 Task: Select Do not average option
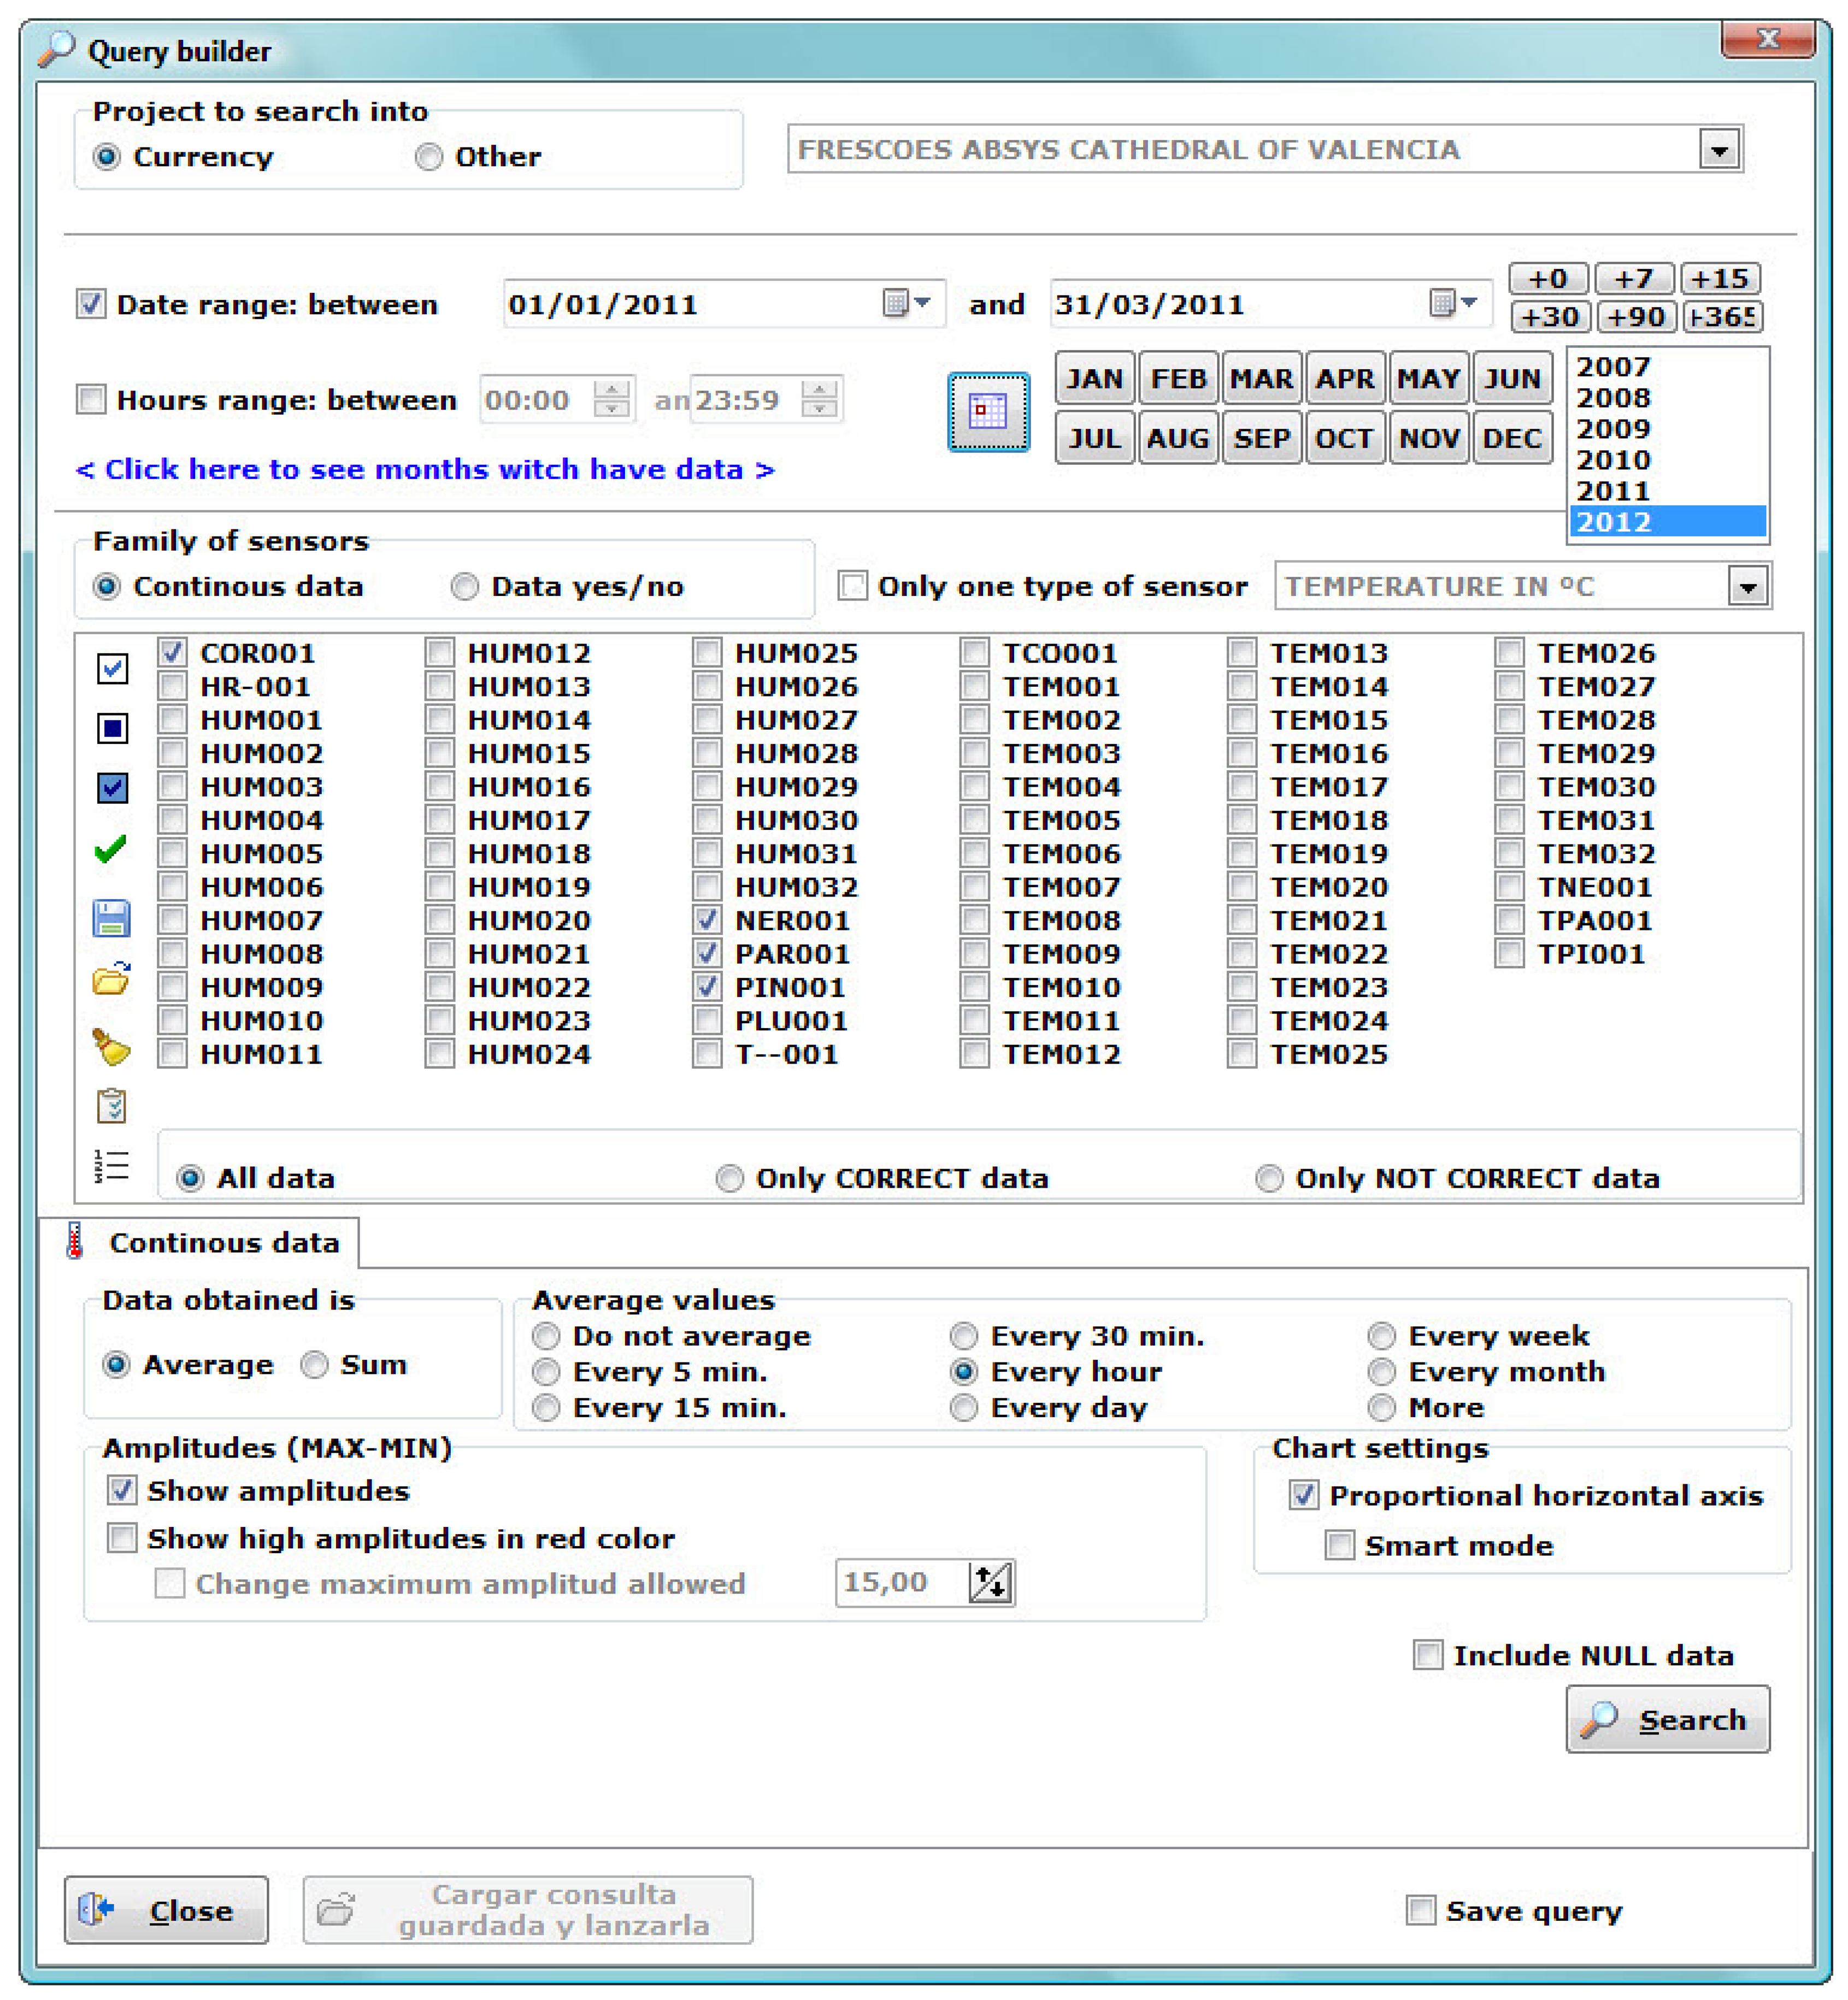point(546,1336)
